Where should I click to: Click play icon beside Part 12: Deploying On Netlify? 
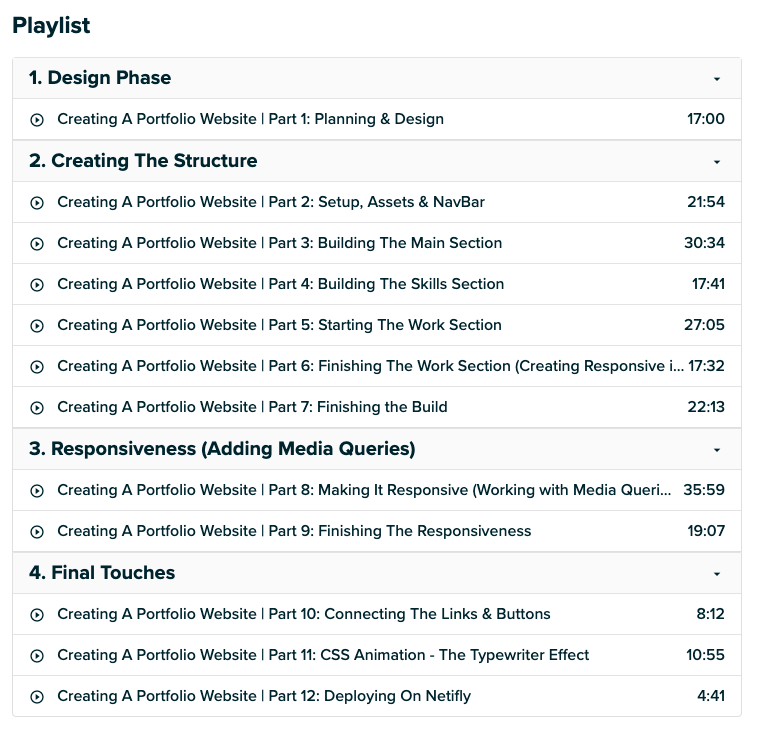click(x=37, y=697)
